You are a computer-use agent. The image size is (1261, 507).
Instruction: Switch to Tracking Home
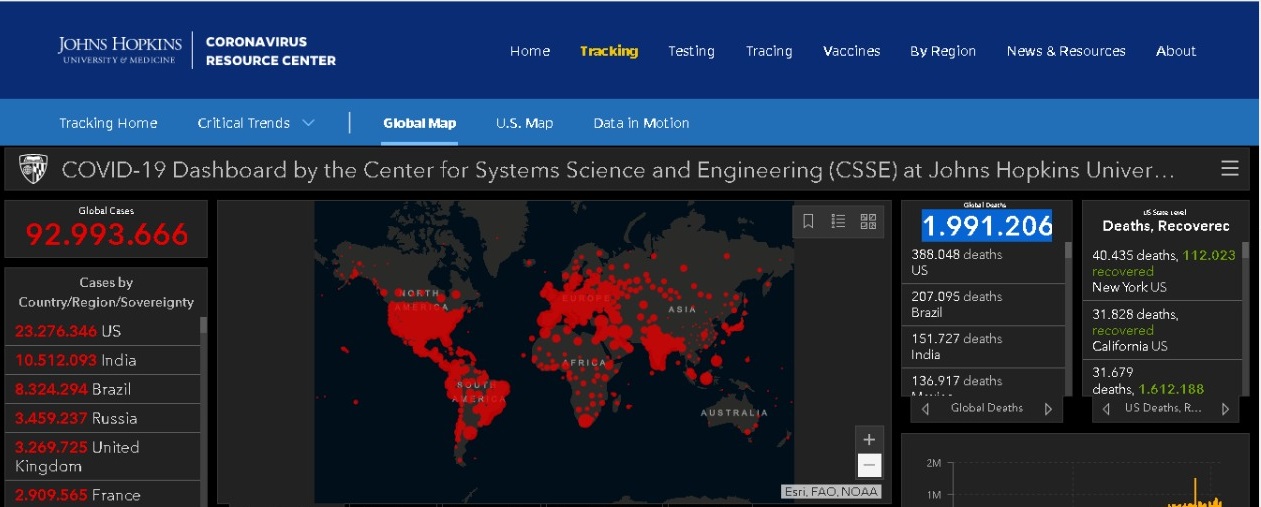coord(108,123)
